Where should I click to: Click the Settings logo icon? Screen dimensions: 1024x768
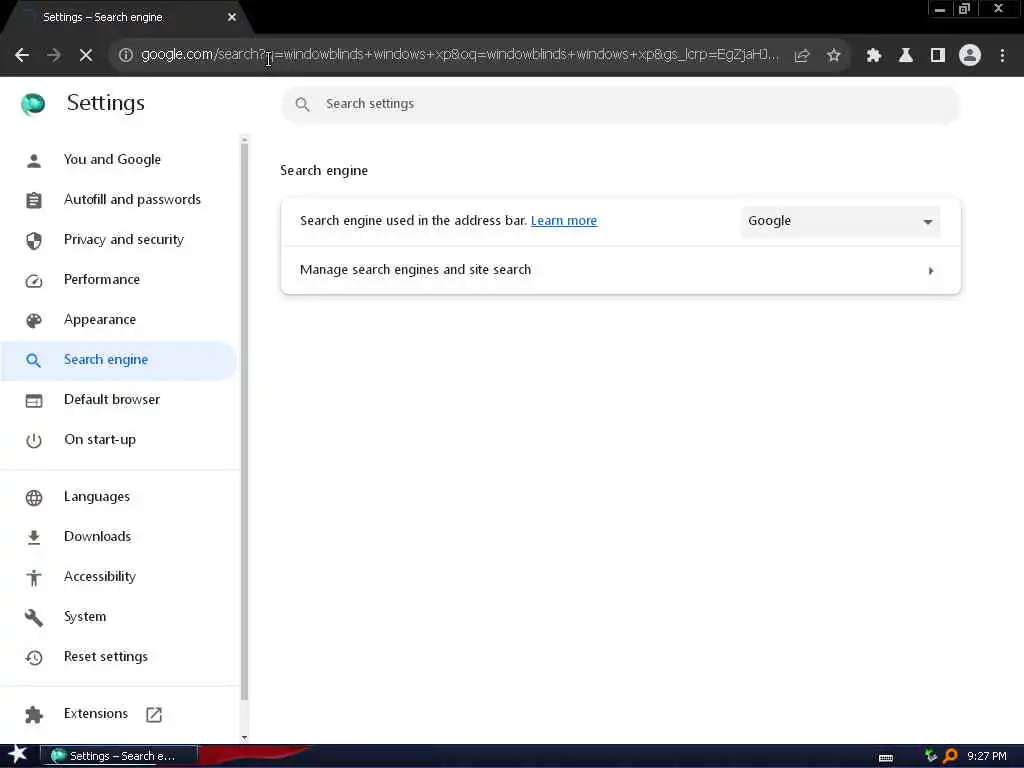(33, 103)
